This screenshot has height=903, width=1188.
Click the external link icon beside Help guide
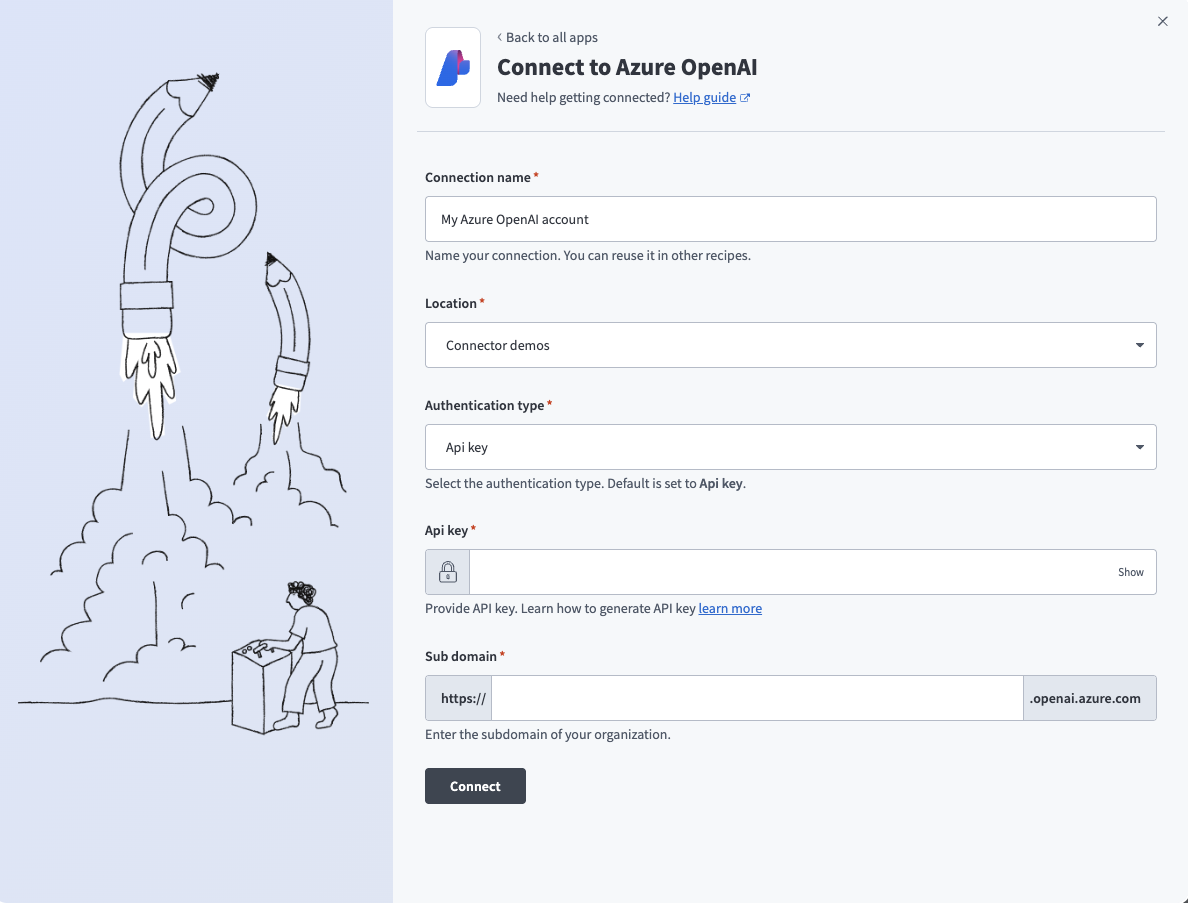coord(744,97)
